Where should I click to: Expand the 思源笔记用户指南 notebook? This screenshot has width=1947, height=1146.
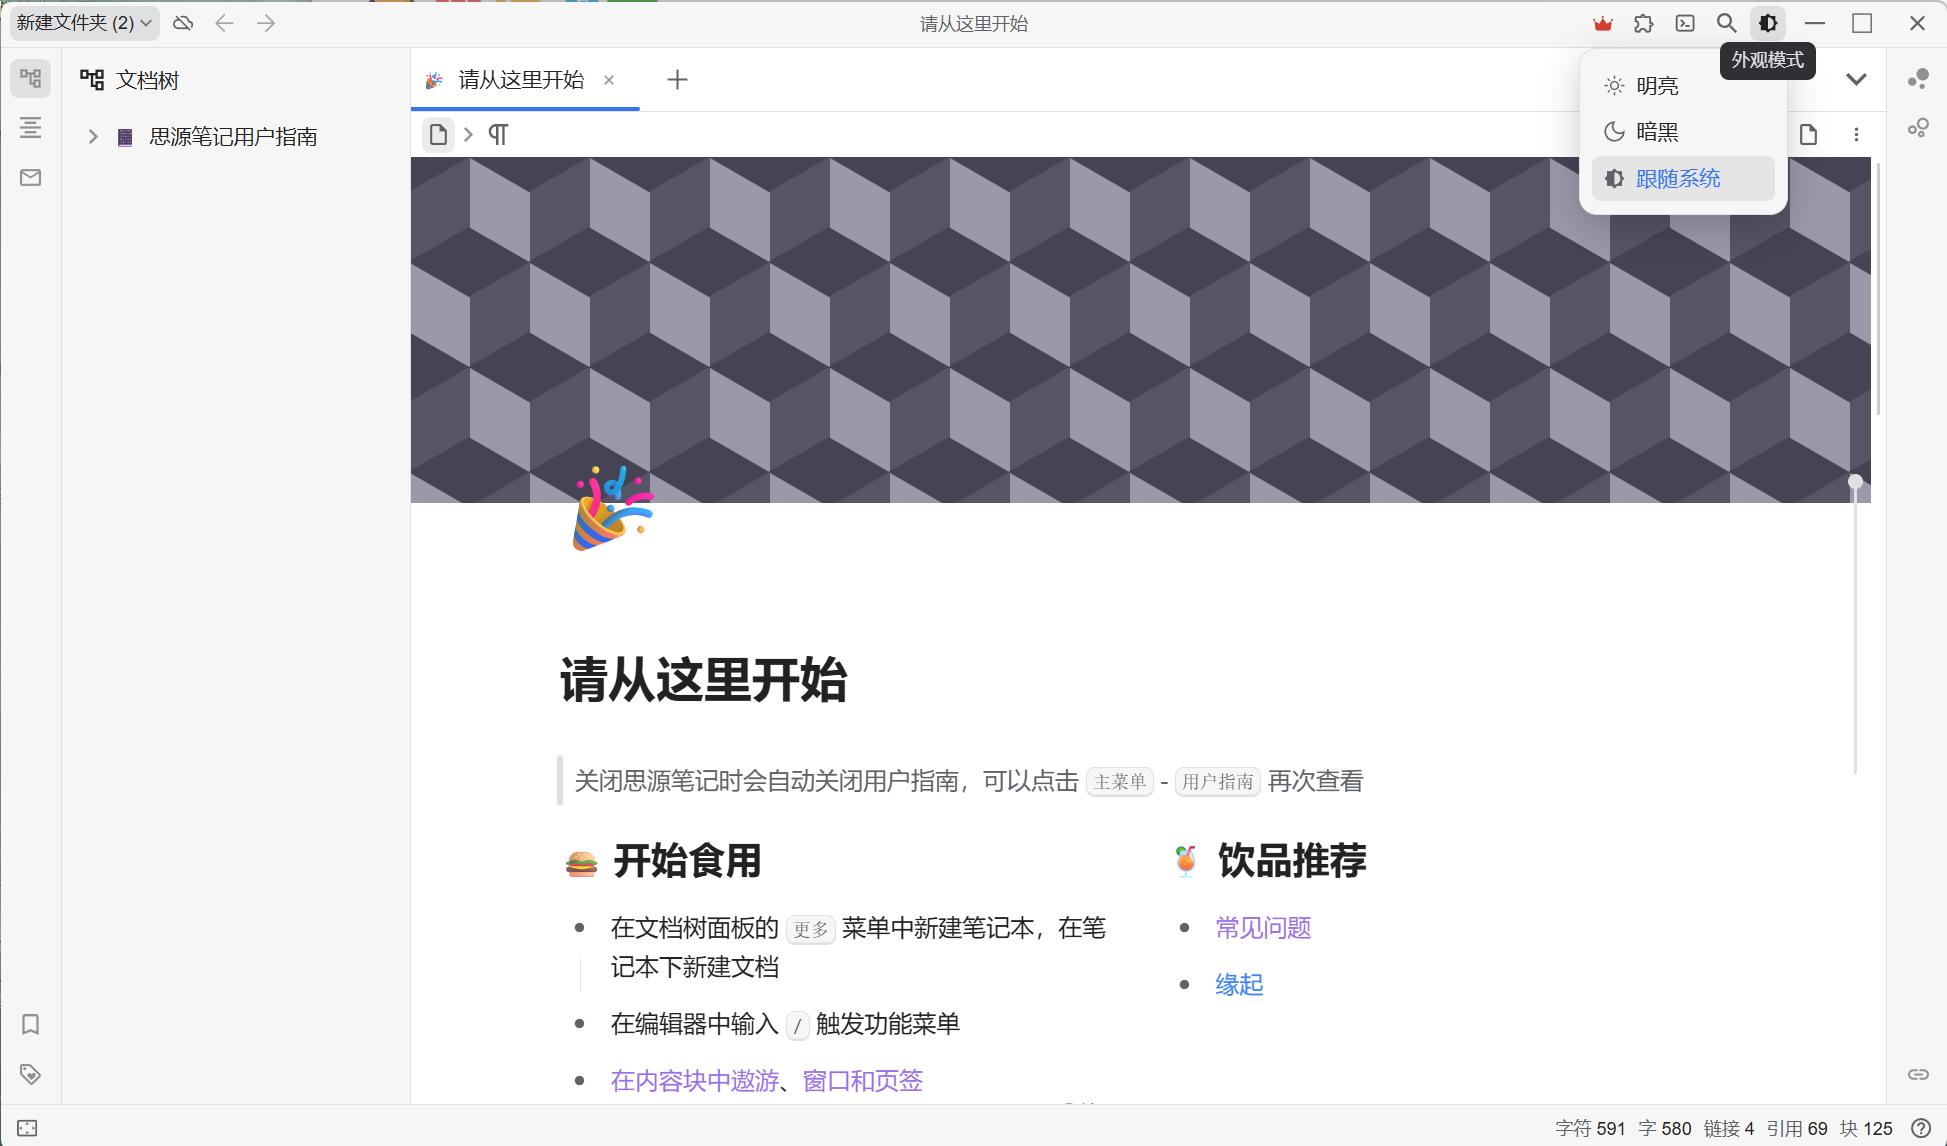[93, 137]
